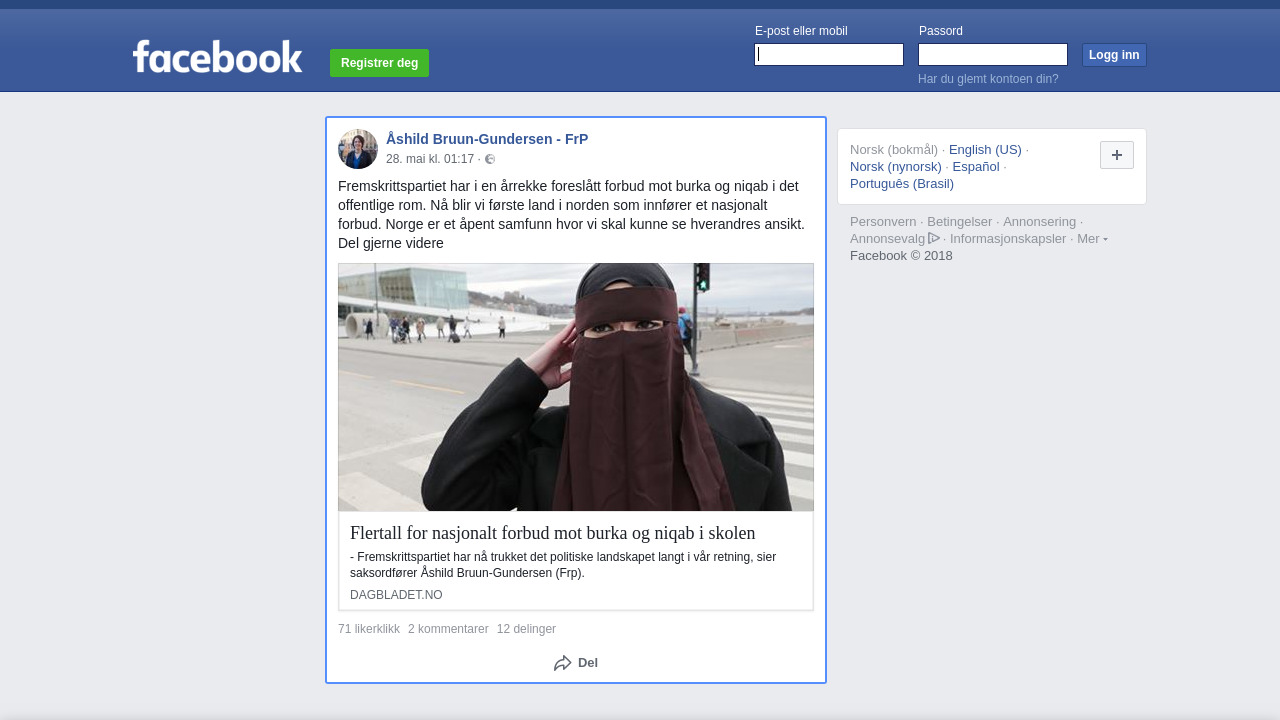The image size is (1280, 720).
Task: View 71 likerklikk
Action: point(369,629)
